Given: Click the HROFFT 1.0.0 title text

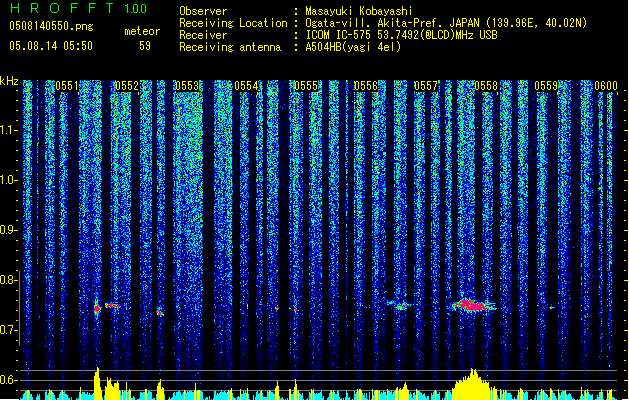Looking at the screenshot, I should (78, 8).
